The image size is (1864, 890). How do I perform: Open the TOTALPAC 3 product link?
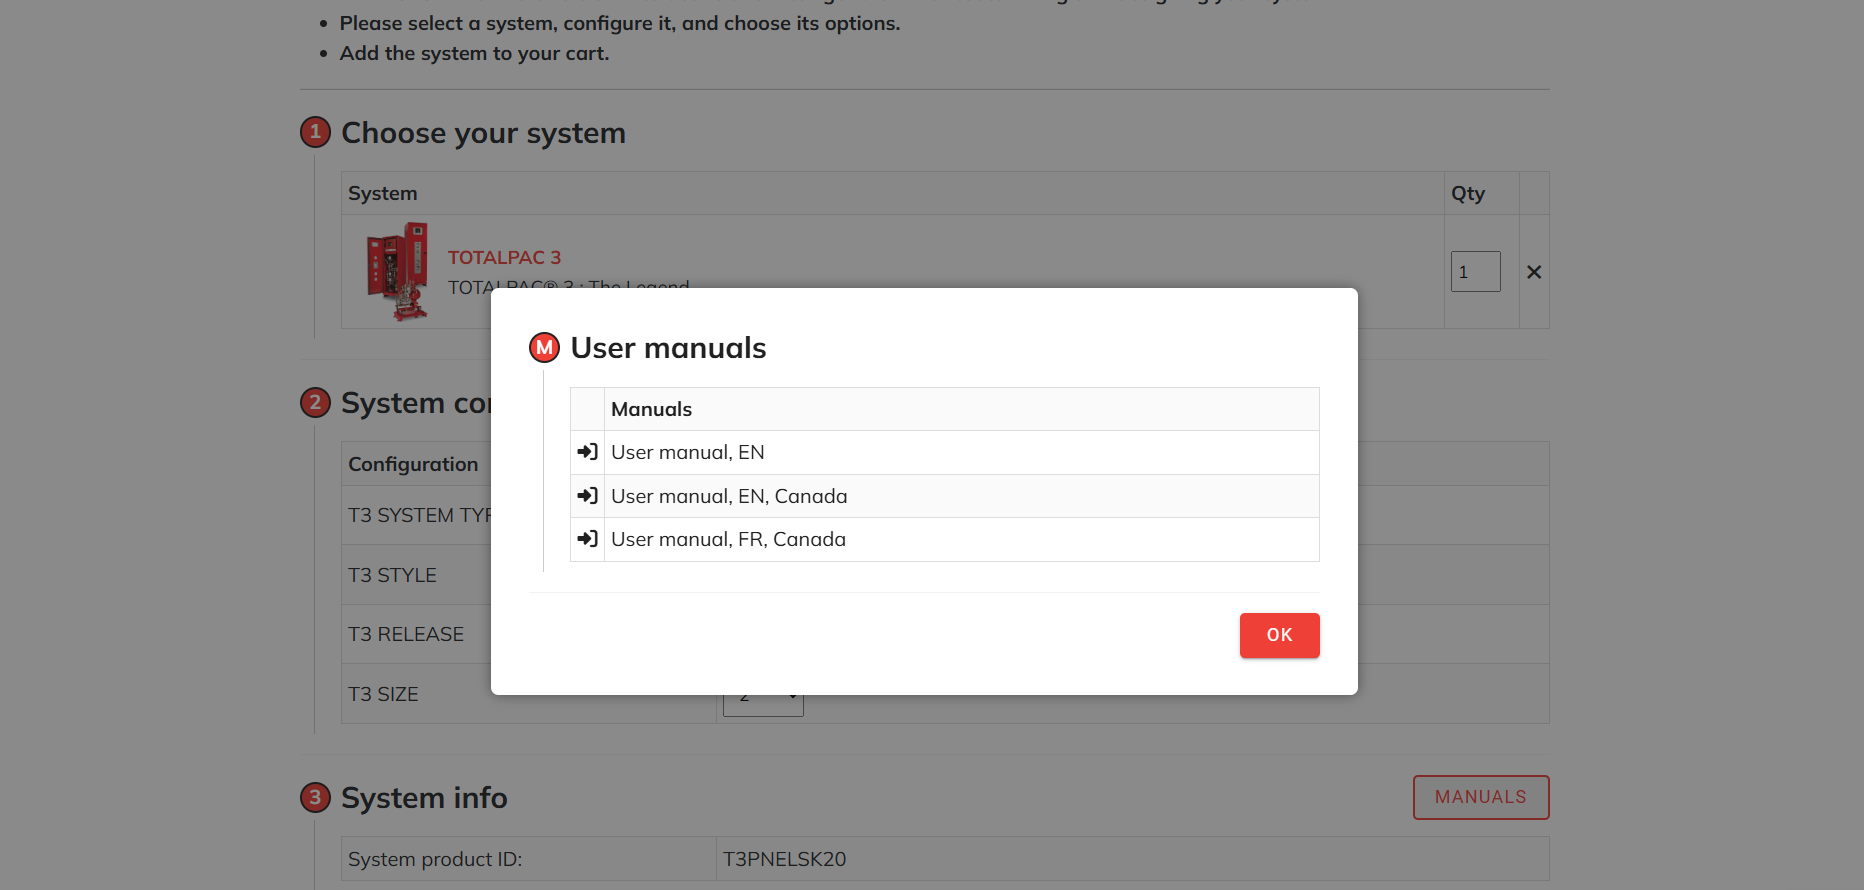pos(504,257)
